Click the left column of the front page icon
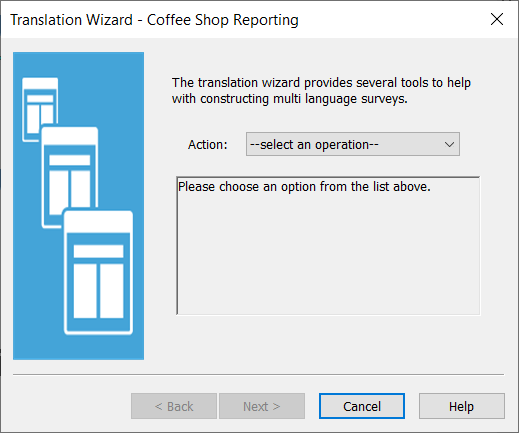Image resolution: width=519 pixels, height=433 pixels. click(x=85, y=291)
